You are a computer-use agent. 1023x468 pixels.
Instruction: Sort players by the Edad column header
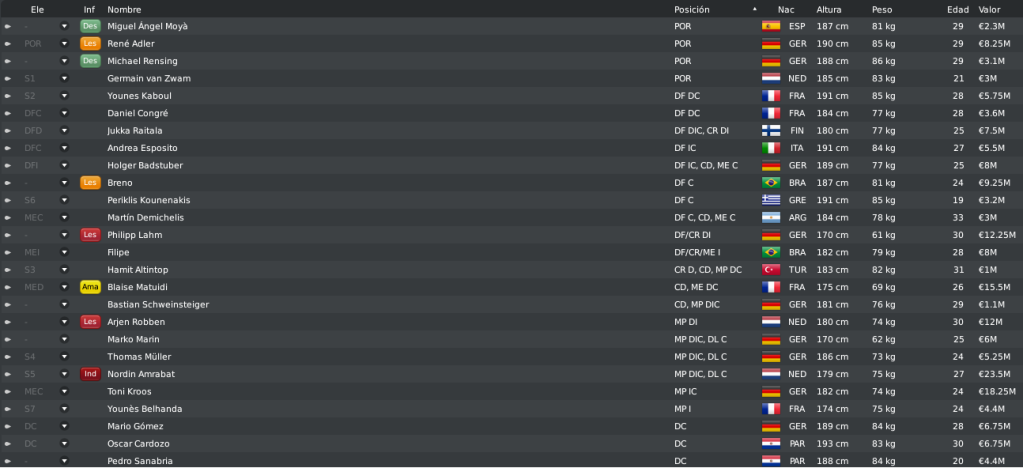(x=958, y=10)
